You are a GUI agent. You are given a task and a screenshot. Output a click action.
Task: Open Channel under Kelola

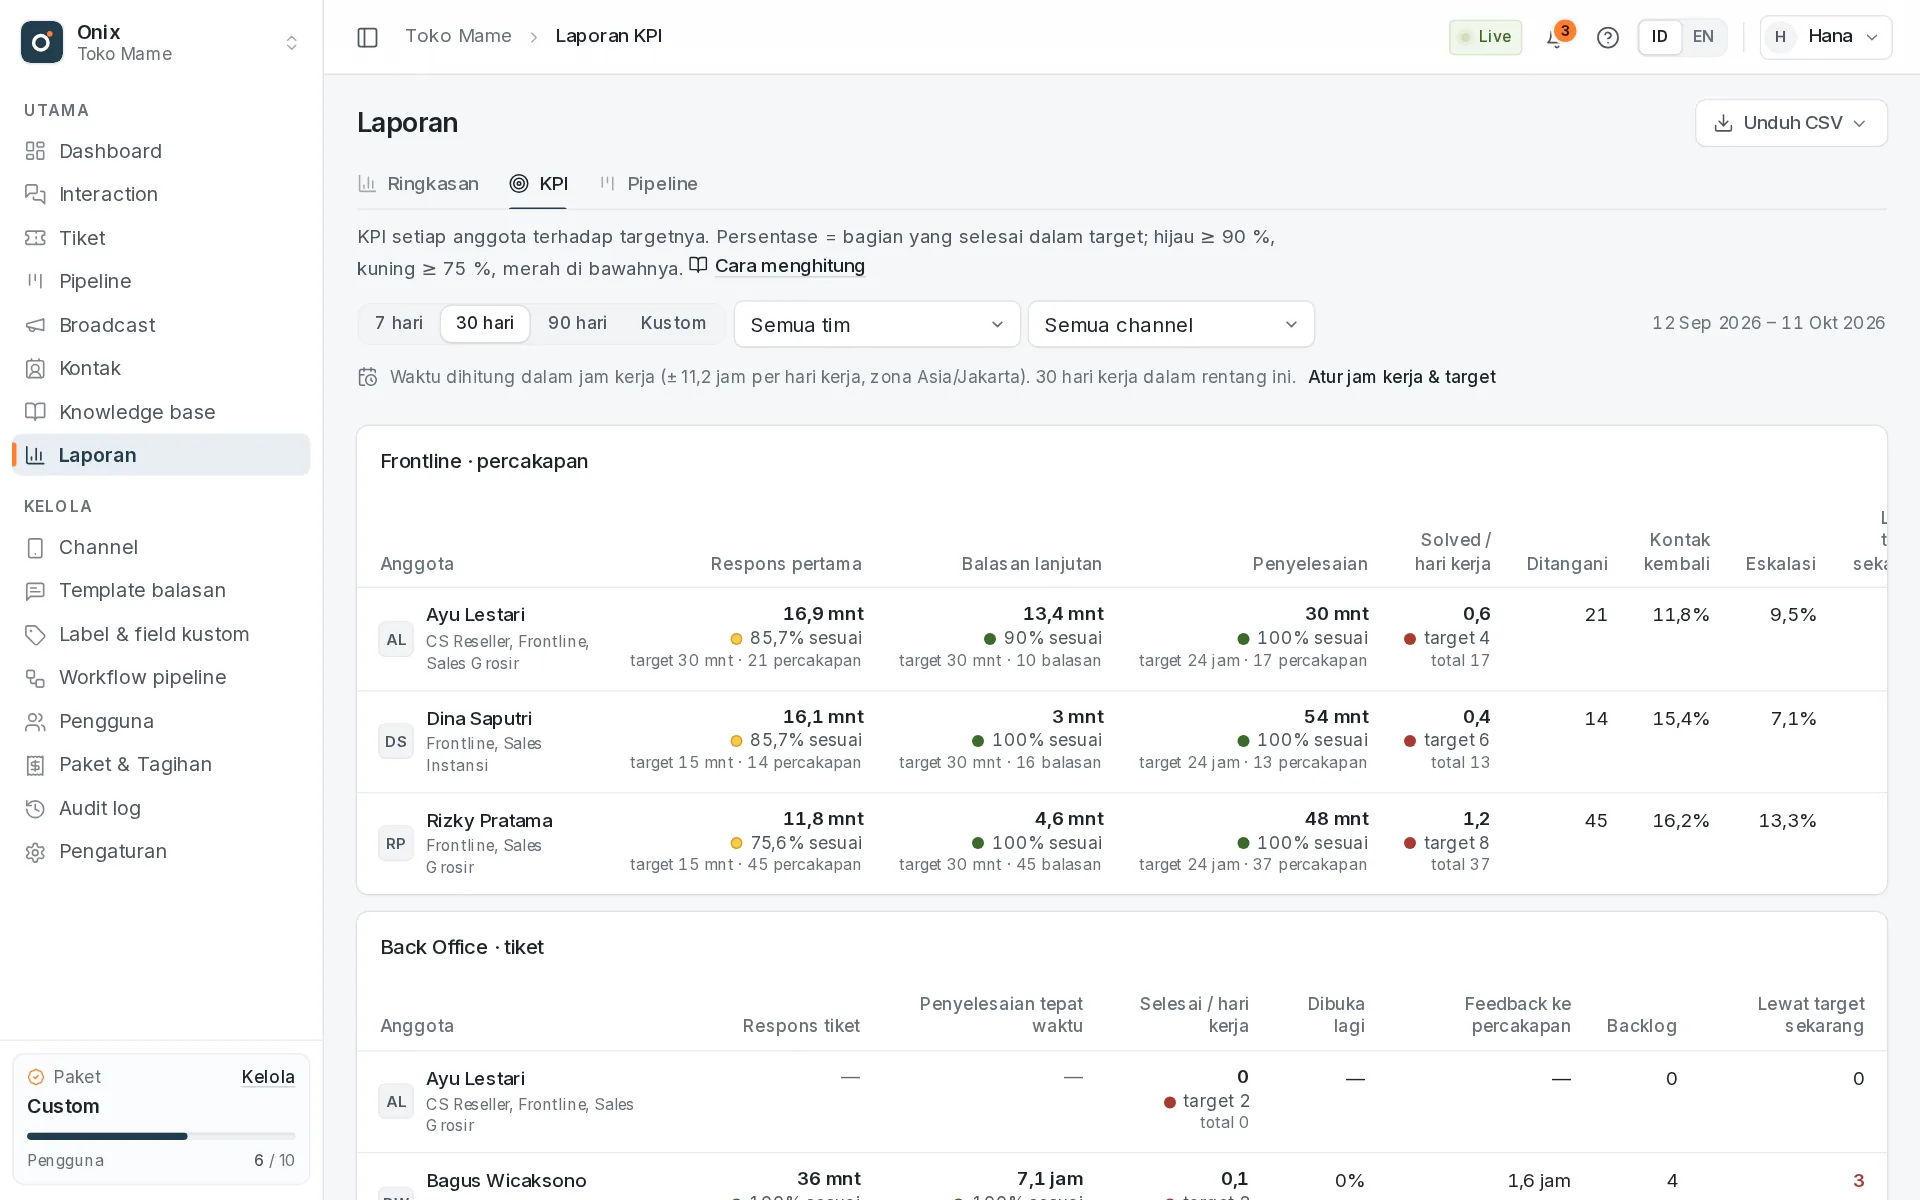(161, 547)
